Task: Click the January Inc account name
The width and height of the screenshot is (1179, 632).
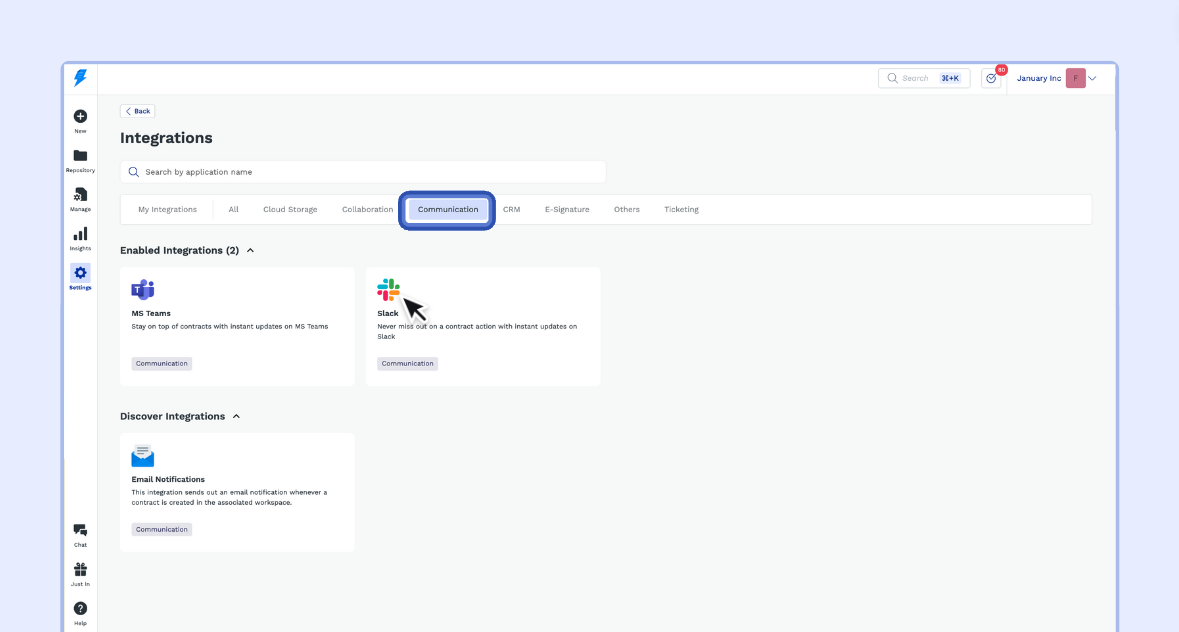Action: coord(1039,78)
